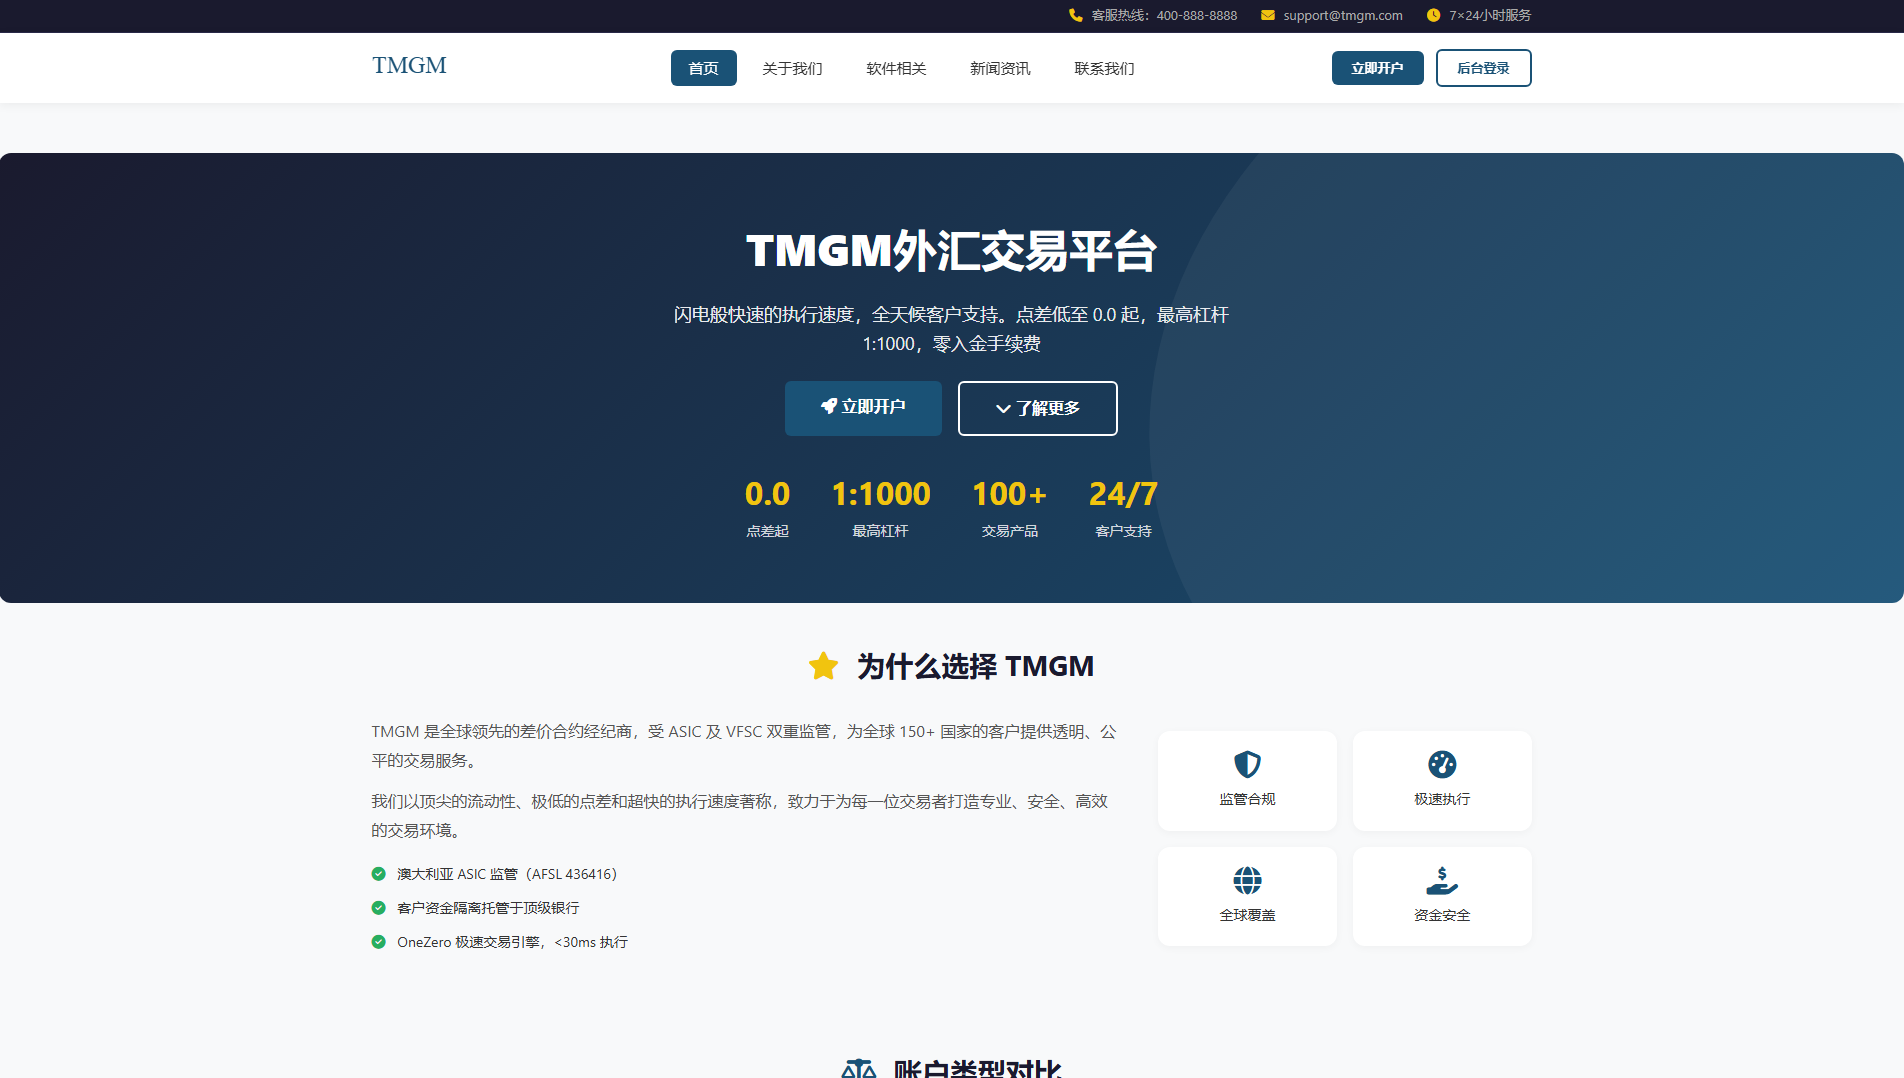Click the 1:1000 最高杠杆 statistic
Screen dimensions: 1904x1078
click(880, 508)
